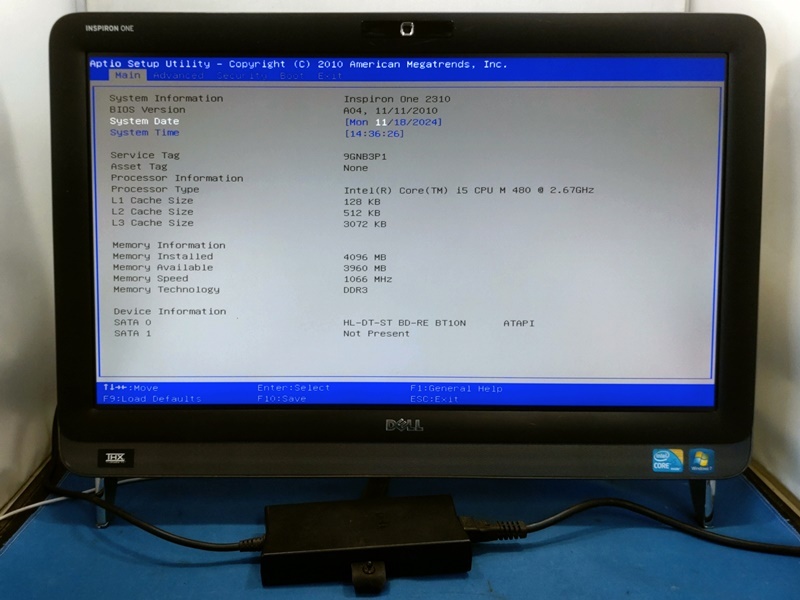
Task: Open the Security tab
Action: (242, 76)
